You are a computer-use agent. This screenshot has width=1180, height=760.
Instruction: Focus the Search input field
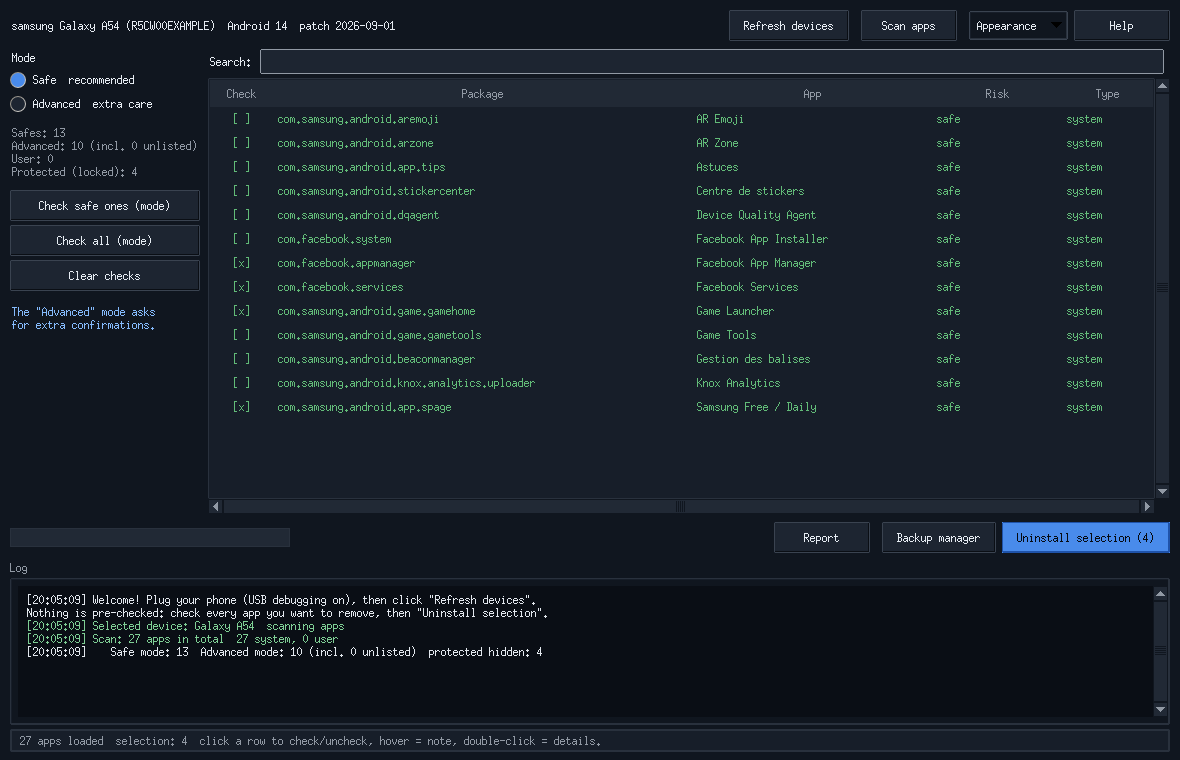pyautogui.click(x=712, y=62)
